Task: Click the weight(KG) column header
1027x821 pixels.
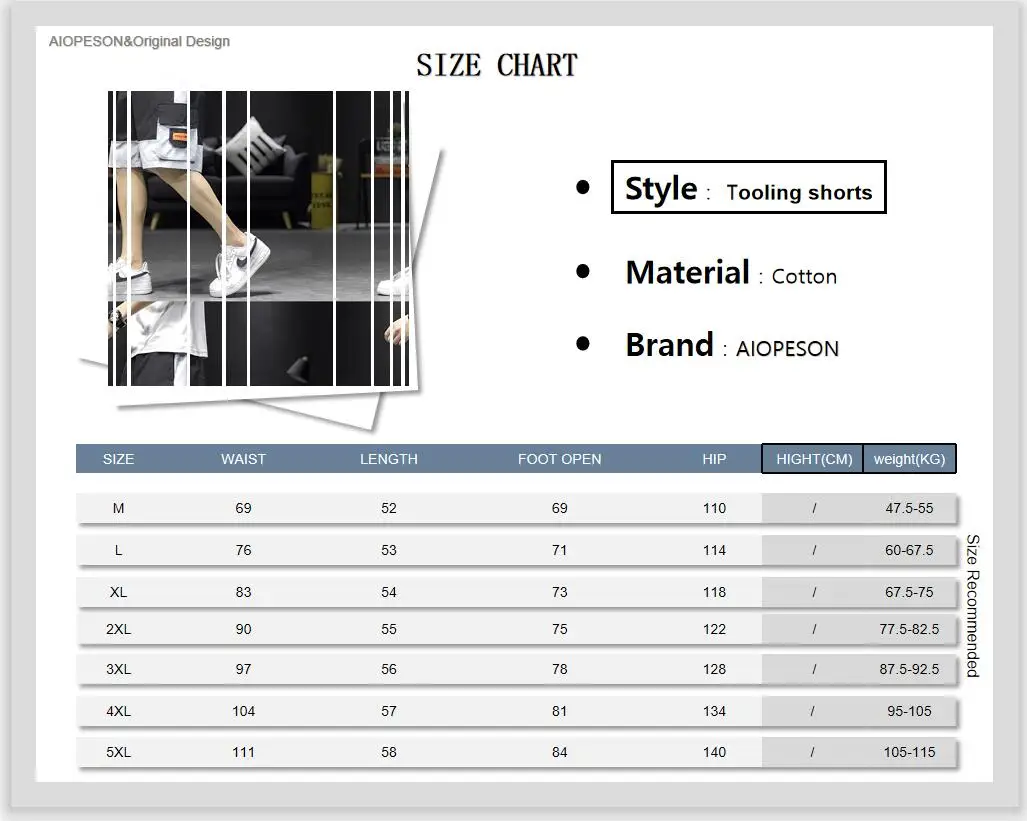Action: click(910, 459)
